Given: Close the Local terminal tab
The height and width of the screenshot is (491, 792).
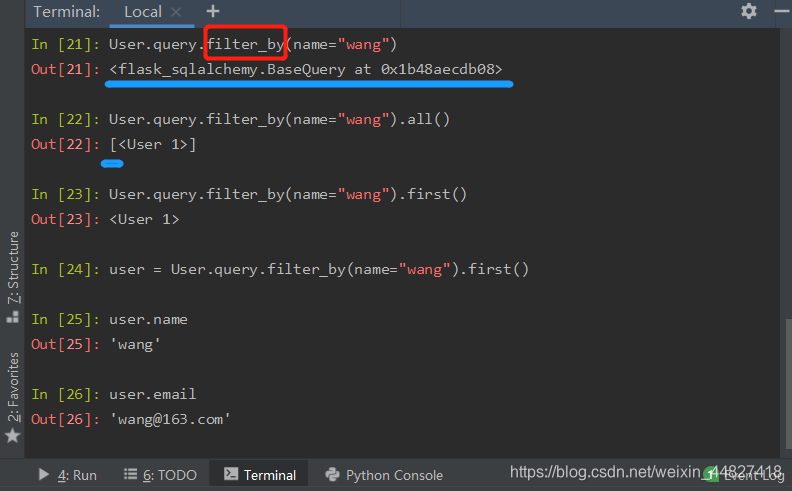Looking at the screenshot, I should click(x=176, y=12).
